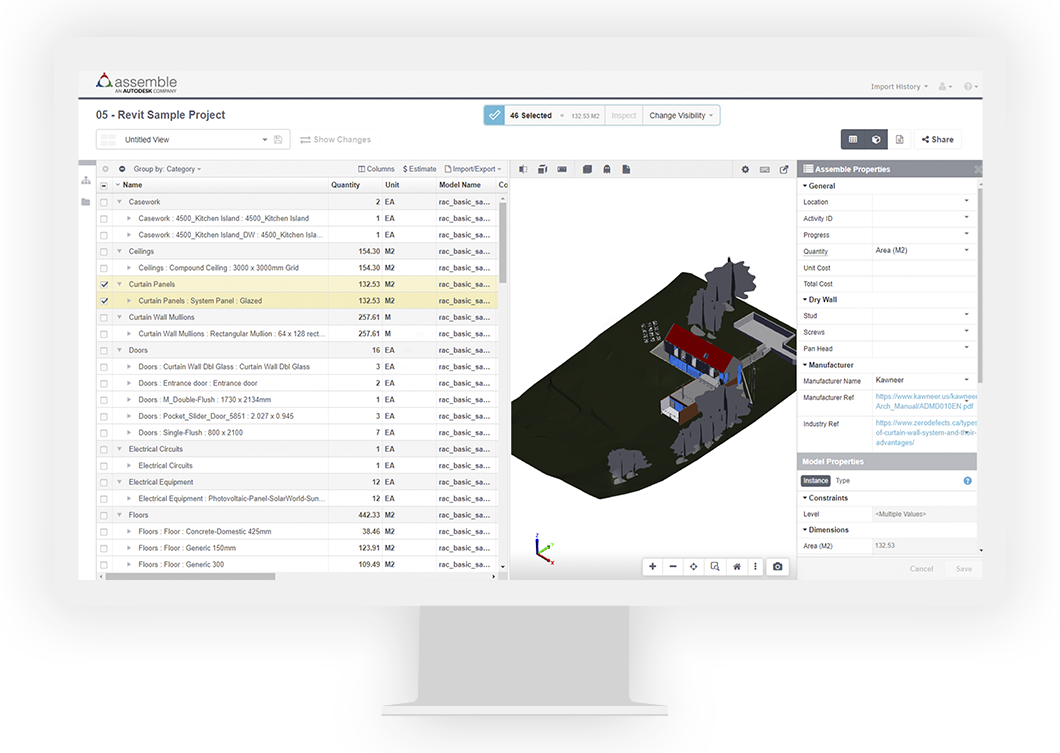This screenshot has width=1060, height=753.
Task: Collapse the Doors category row
Action: click(120, 350)
